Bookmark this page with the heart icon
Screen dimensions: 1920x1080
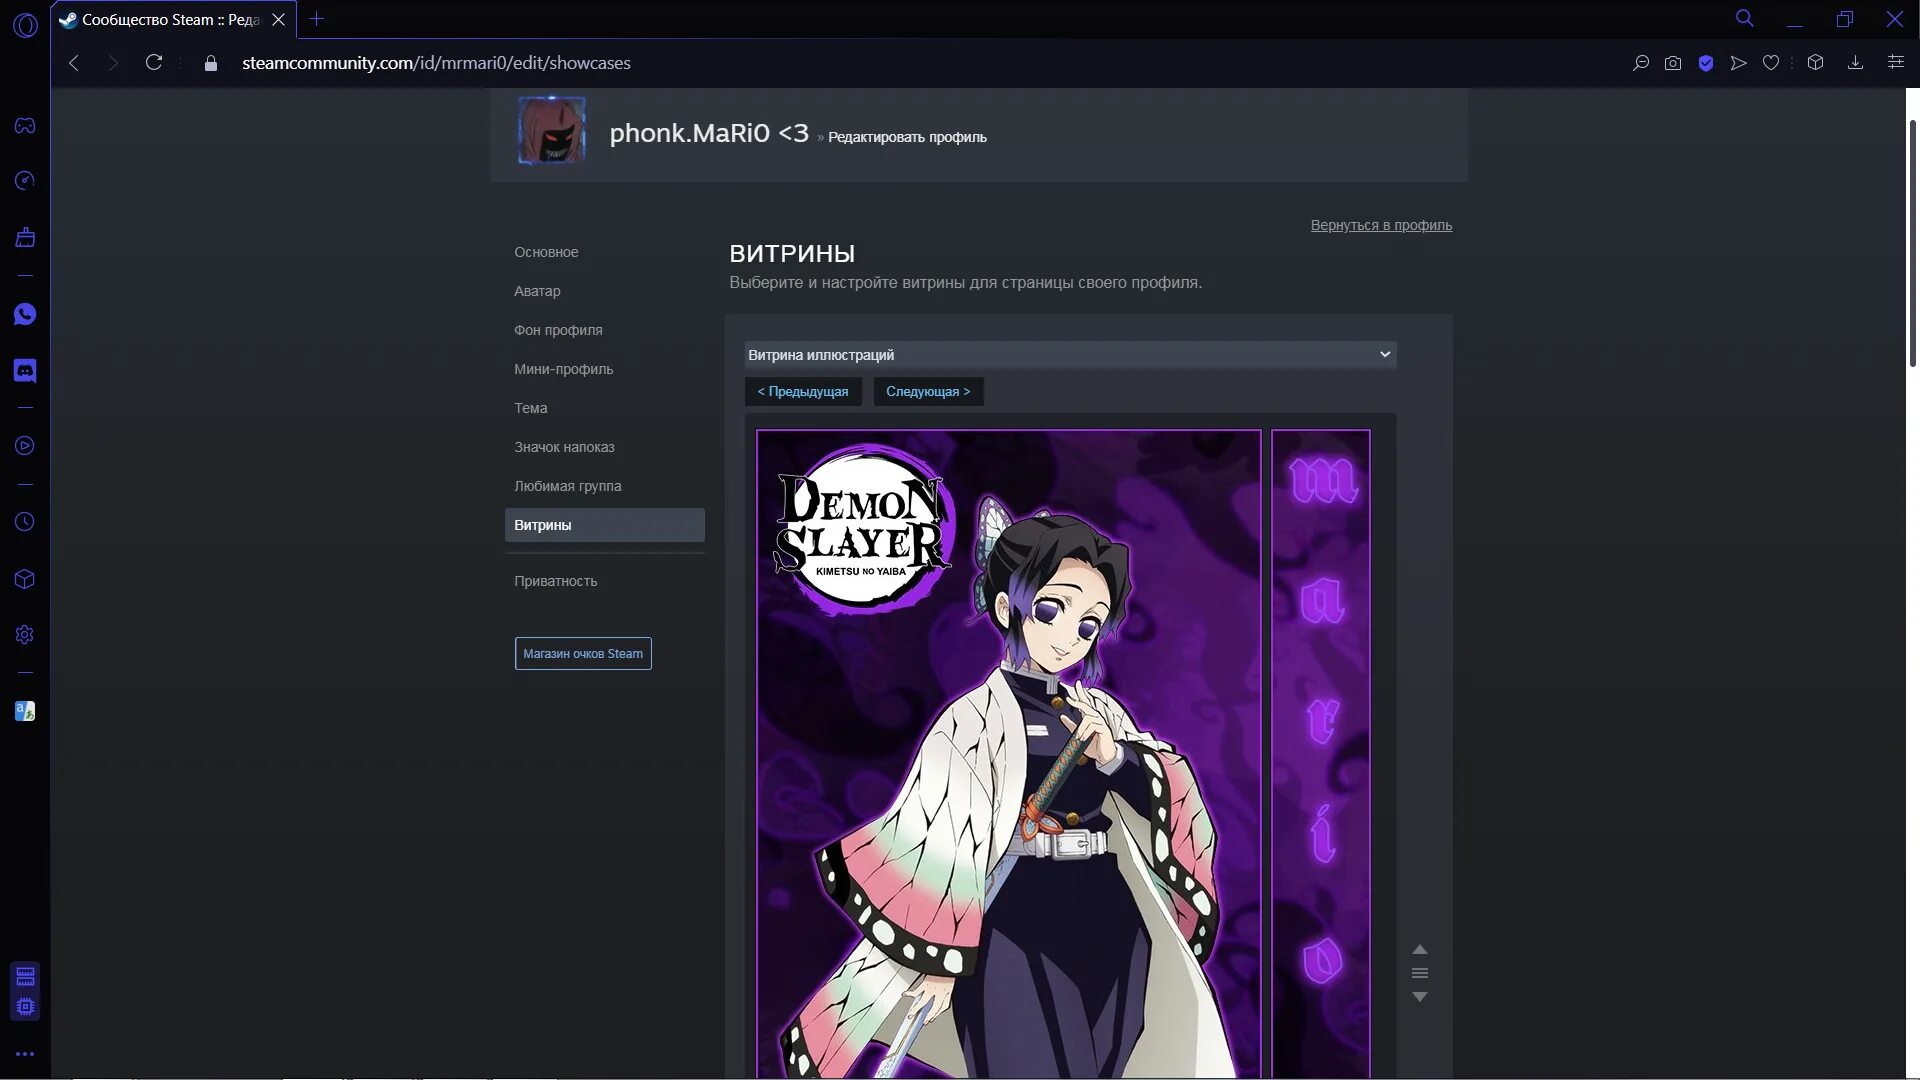tap(1771, 63)
